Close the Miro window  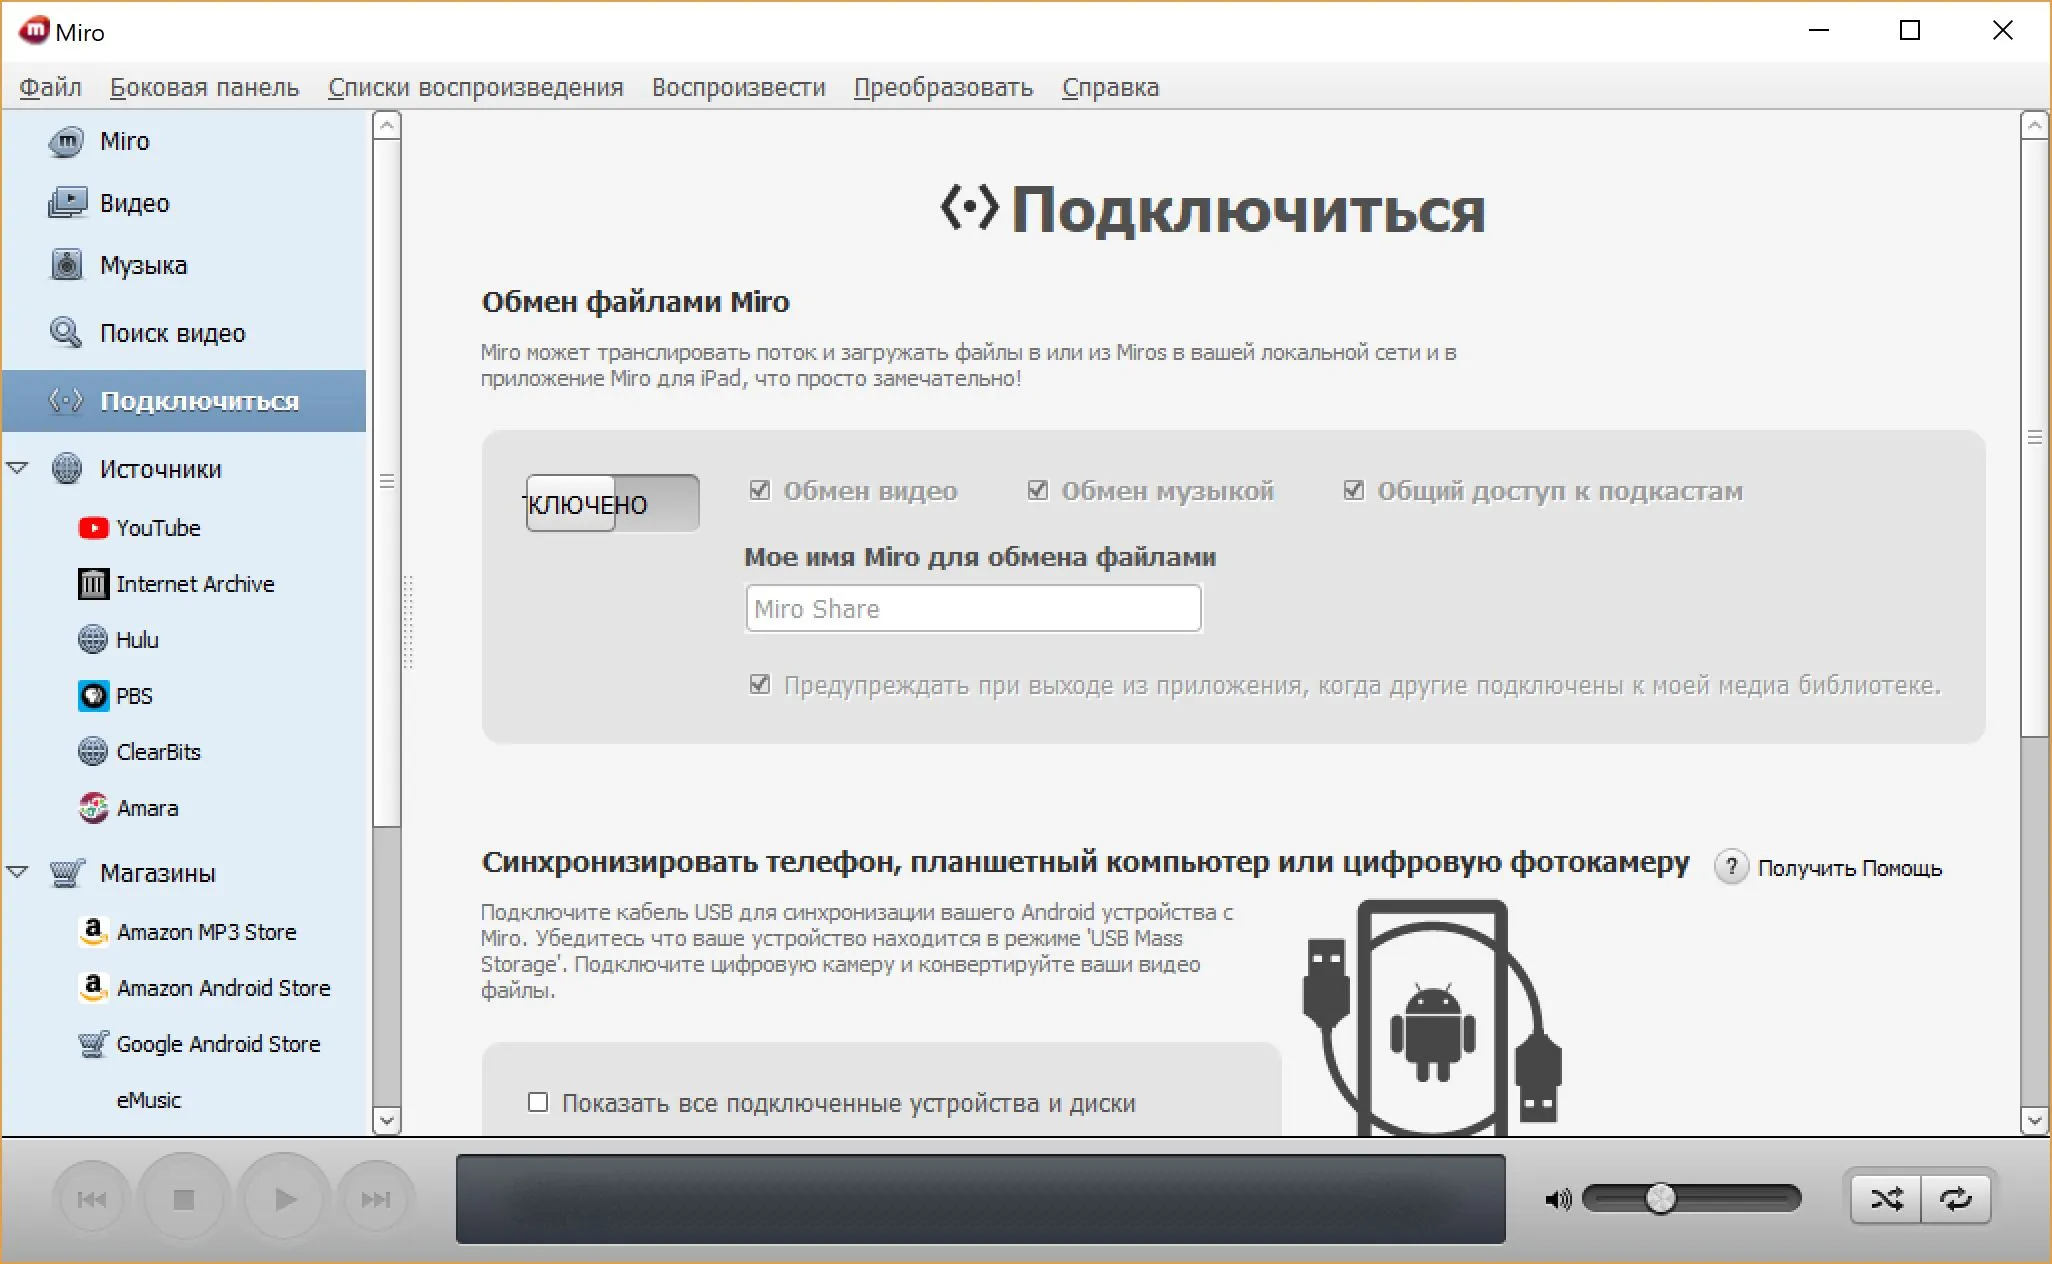2002,31
